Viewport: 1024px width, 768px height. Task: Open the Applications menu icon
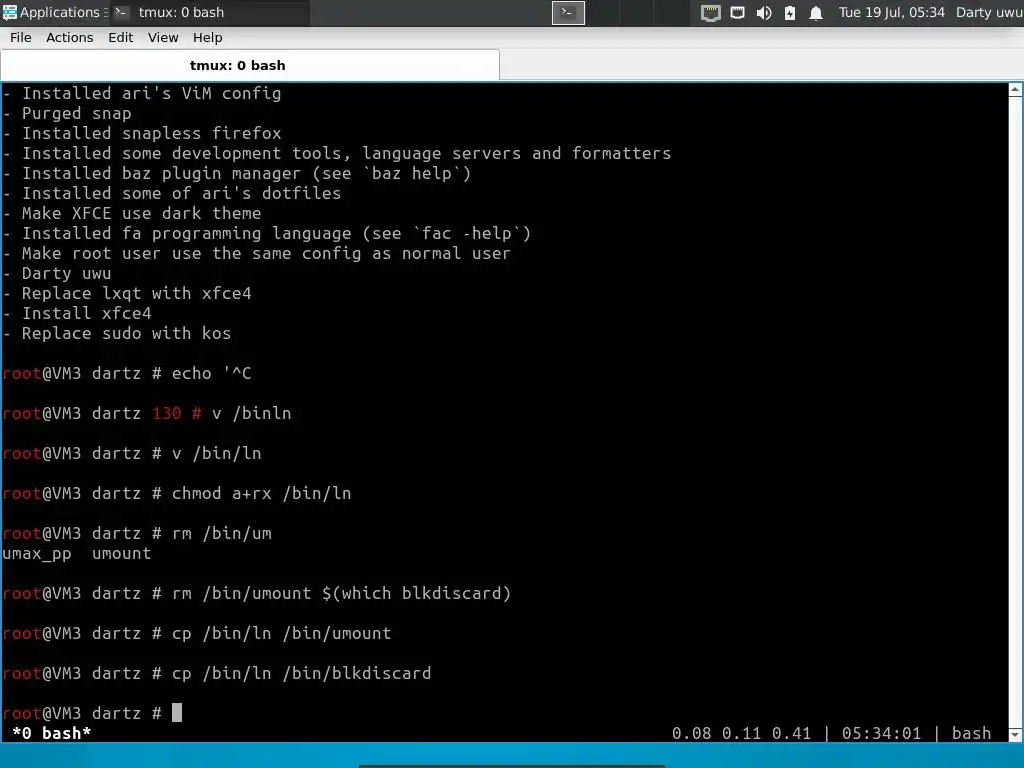click(10, 12)
